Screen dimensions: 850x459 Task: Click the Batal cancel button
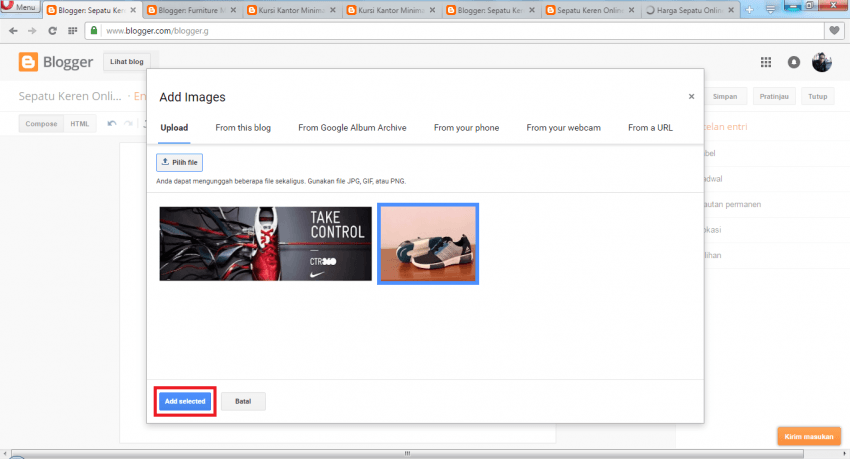[243, 402]
